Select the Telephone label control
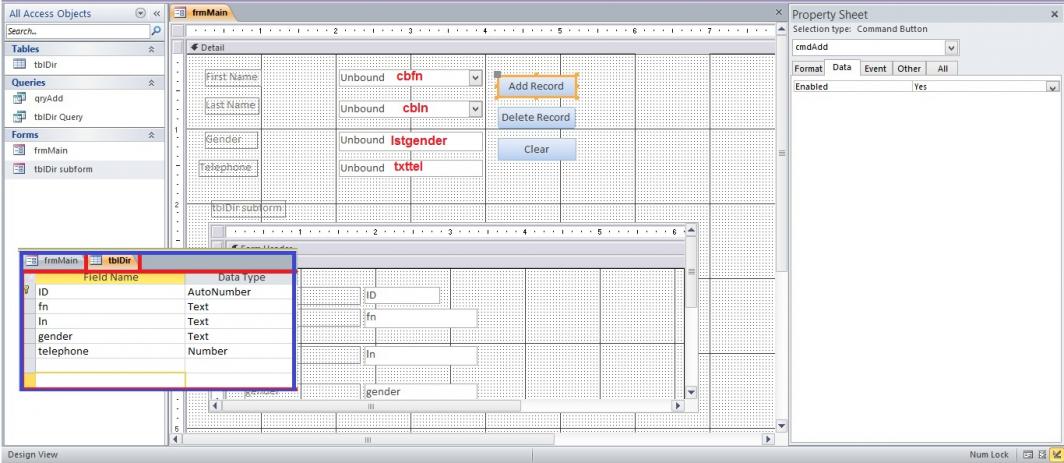 (x=229, y=168)
